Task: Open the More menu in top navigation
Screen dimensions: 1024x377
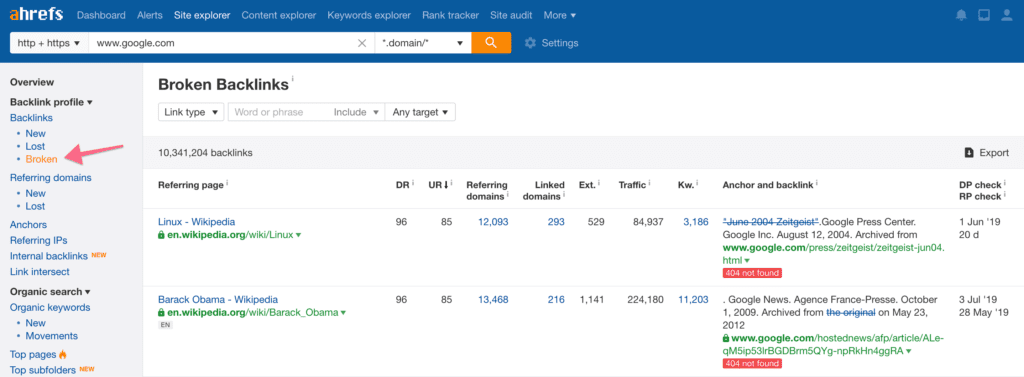Action: [560, 15]
